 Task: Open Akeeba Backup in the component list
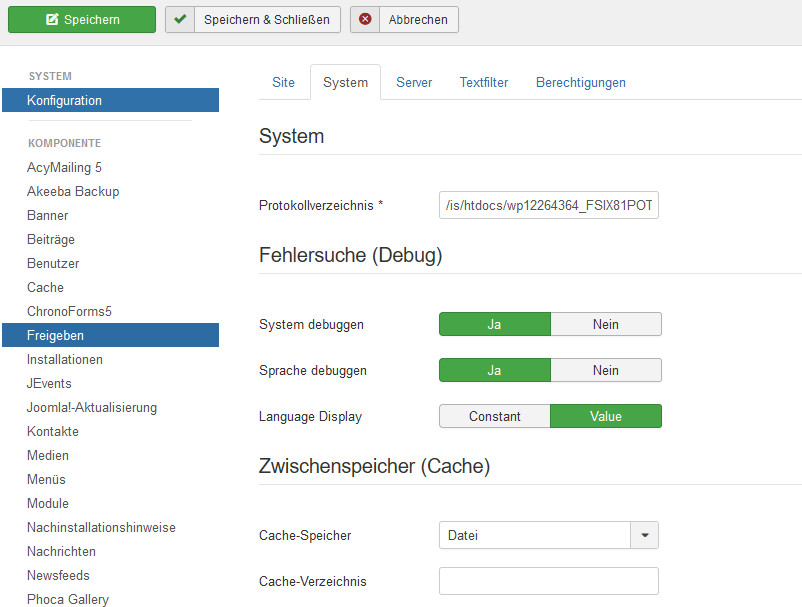tap(73, 191)
